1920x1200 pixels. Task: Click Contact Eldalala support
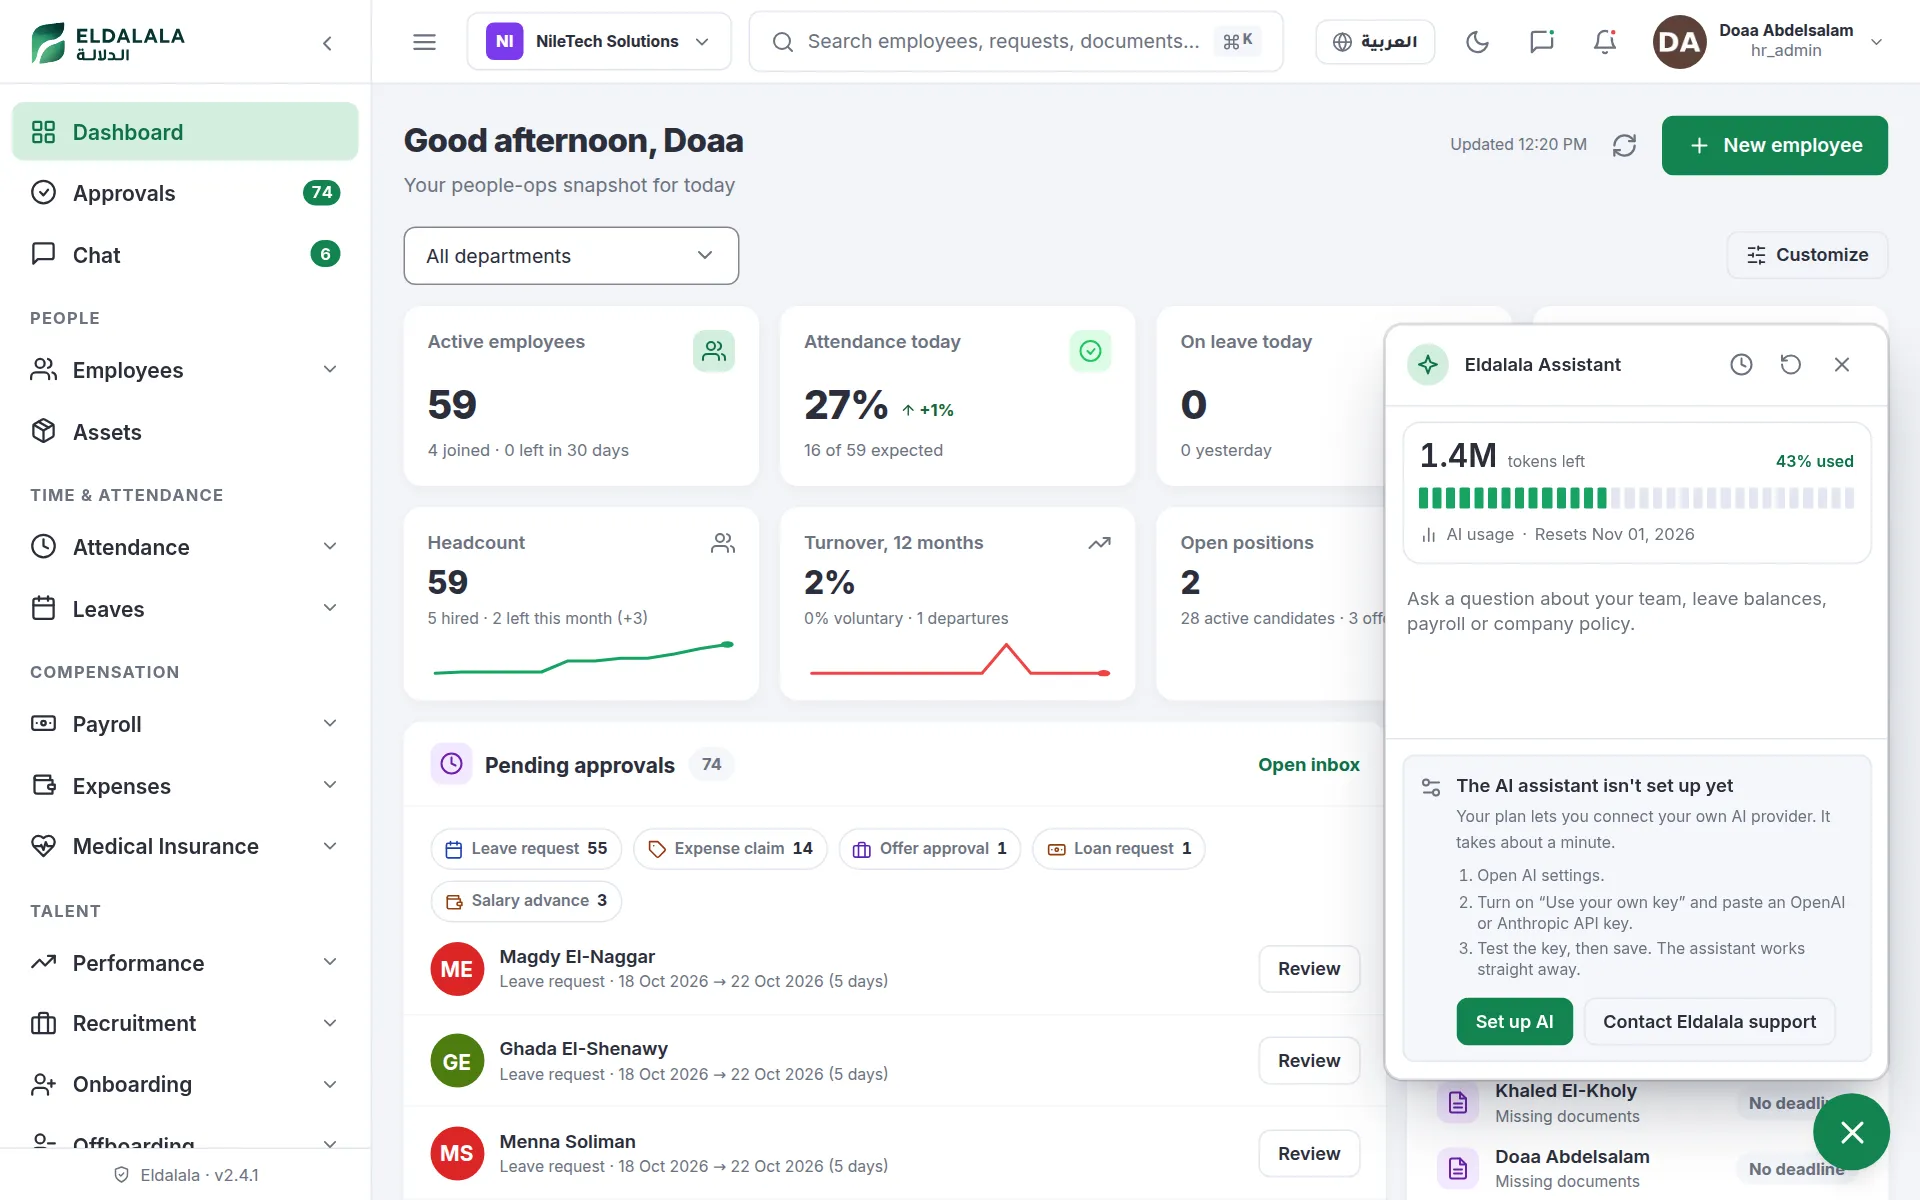click(x=1709, y=1021)
